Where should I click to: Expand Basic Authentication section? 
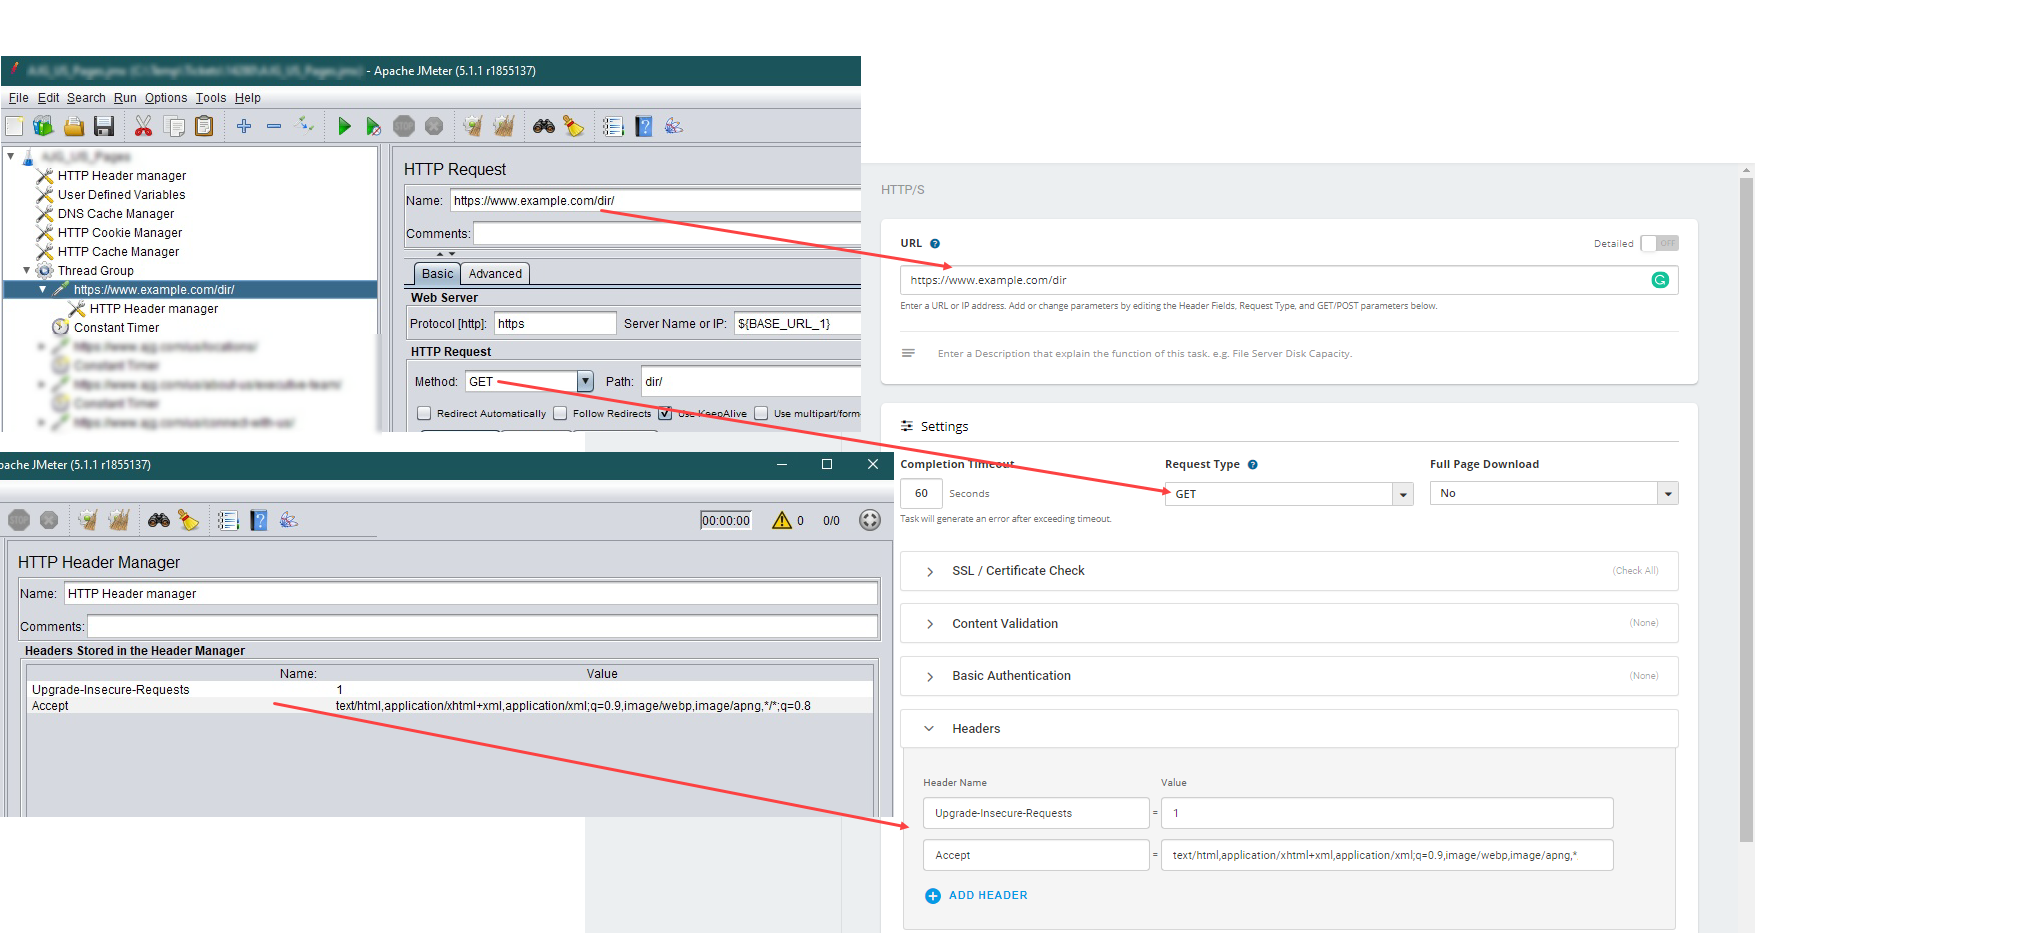pos(930,677)
